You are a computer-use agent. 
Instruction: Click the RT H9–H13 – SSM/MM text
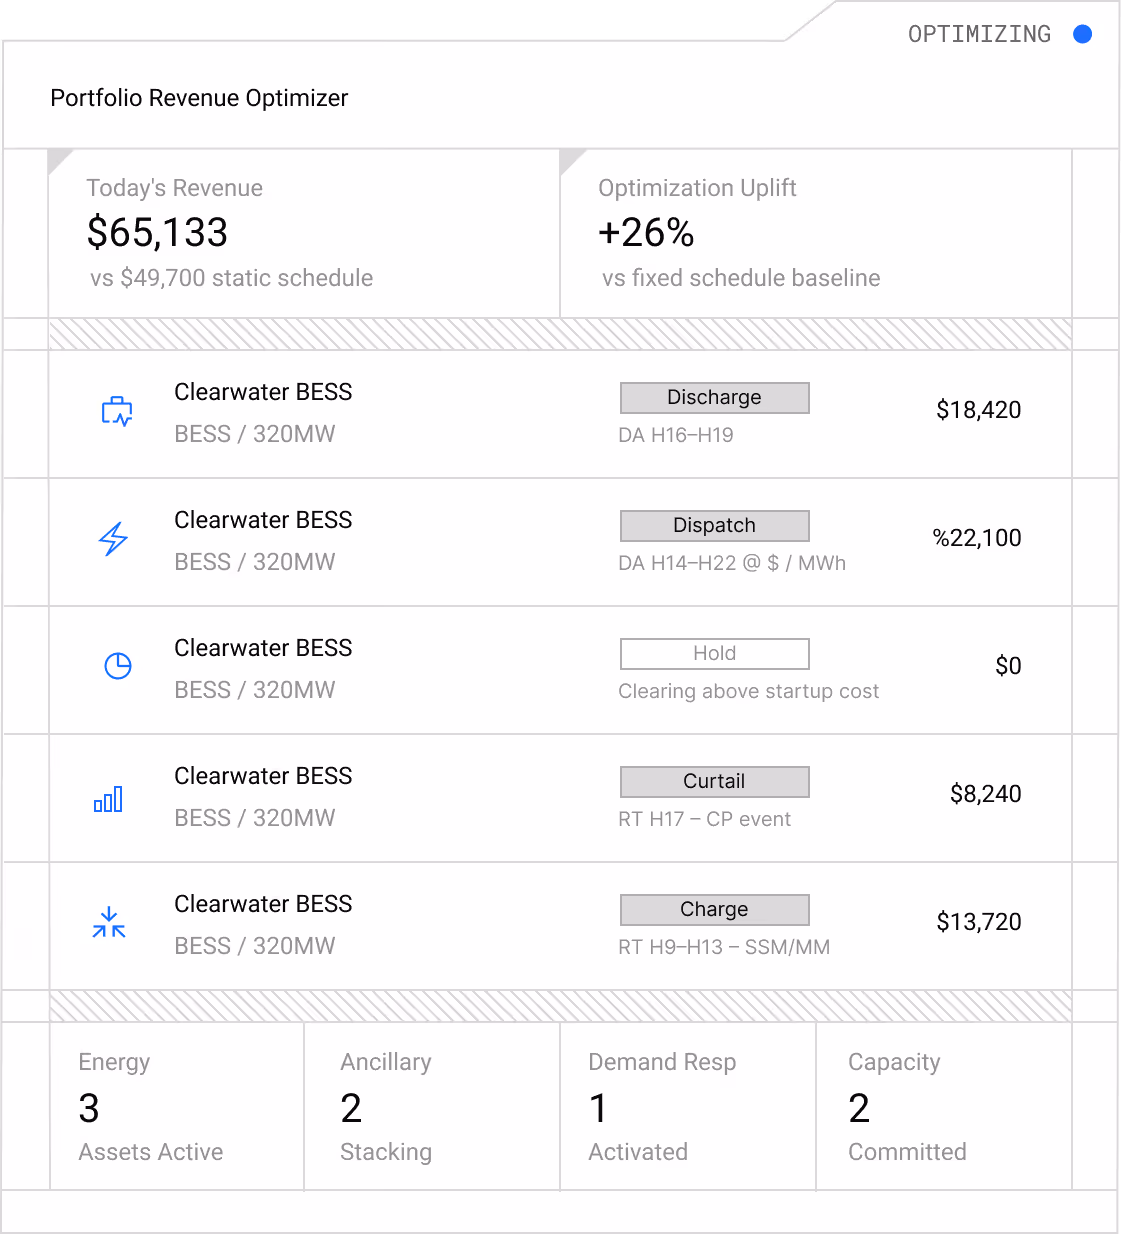pos(724,947)
